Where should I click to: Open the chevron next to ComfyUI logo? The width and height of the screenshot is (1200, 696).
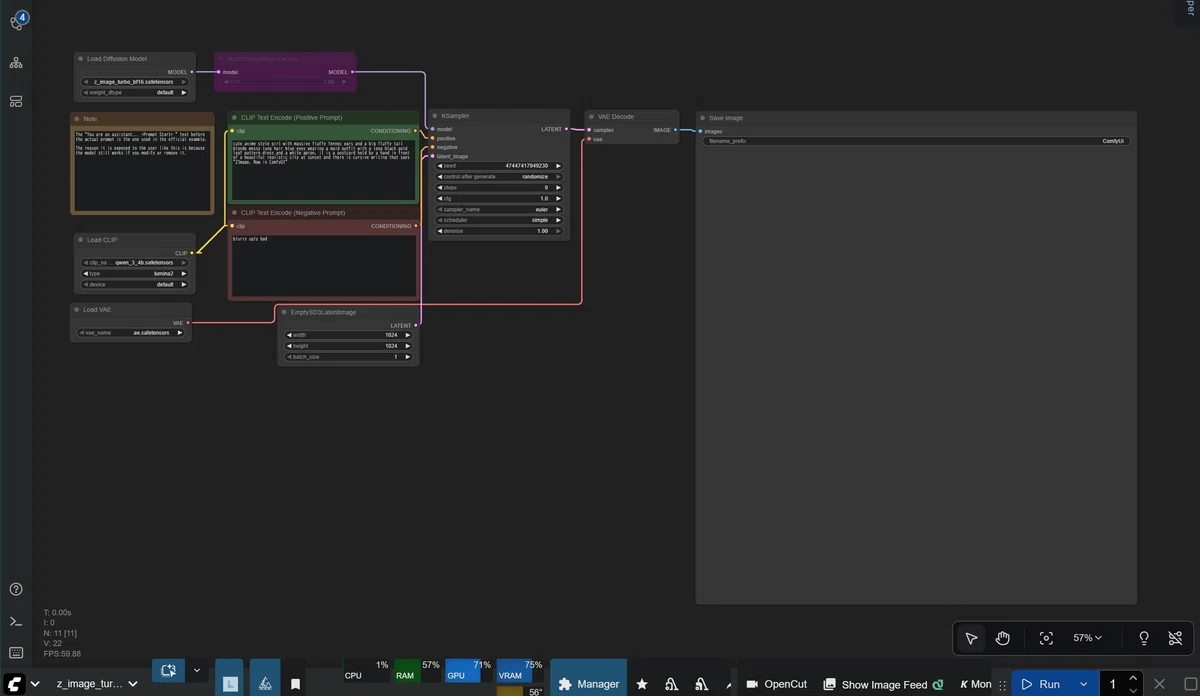point(35,684)
